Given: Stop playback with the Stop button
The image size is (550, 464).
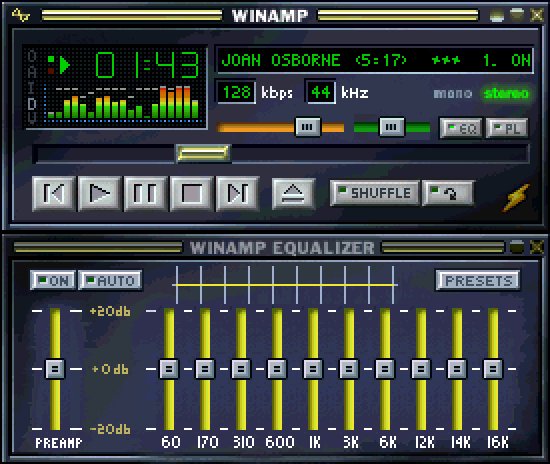Looking at the screenshot, I should point(191,194).
